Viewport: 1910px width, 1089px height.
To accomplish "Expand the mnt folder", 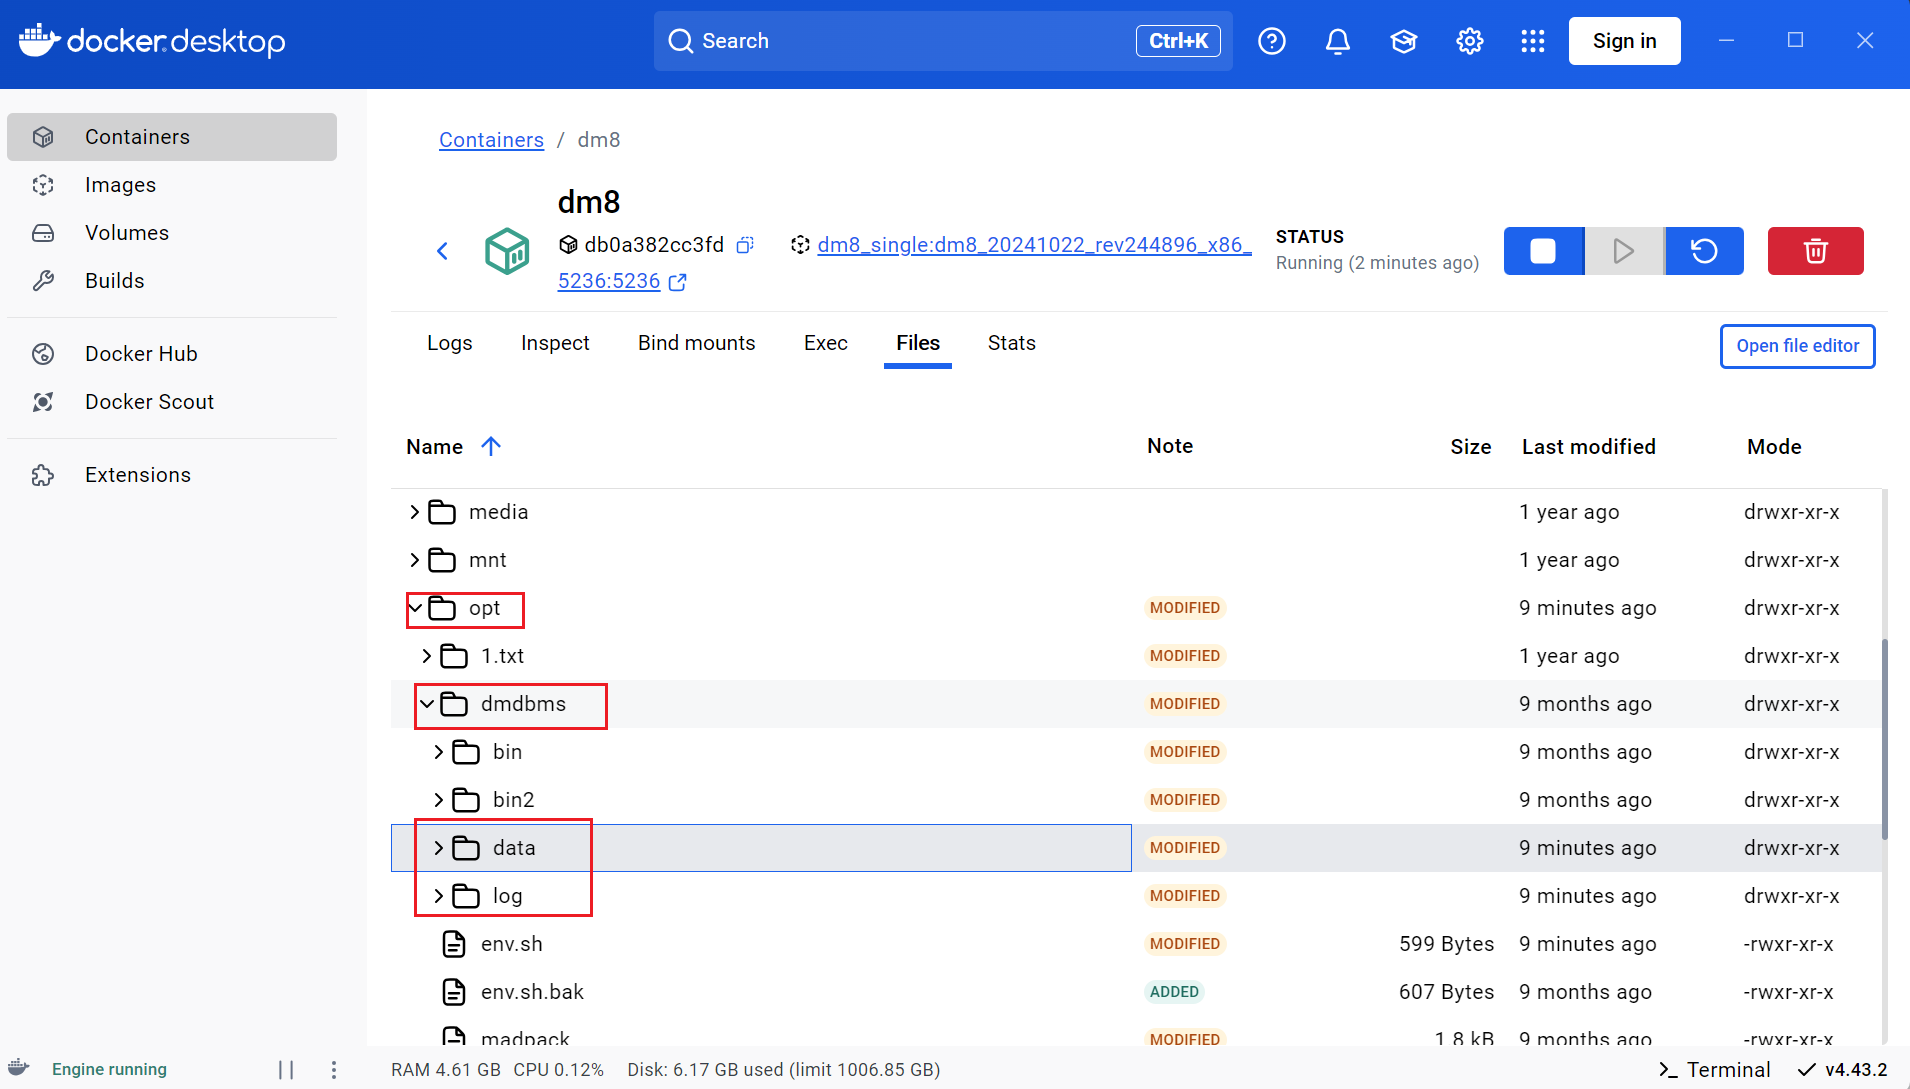I will pyautogui.click(x=414, y=560).
